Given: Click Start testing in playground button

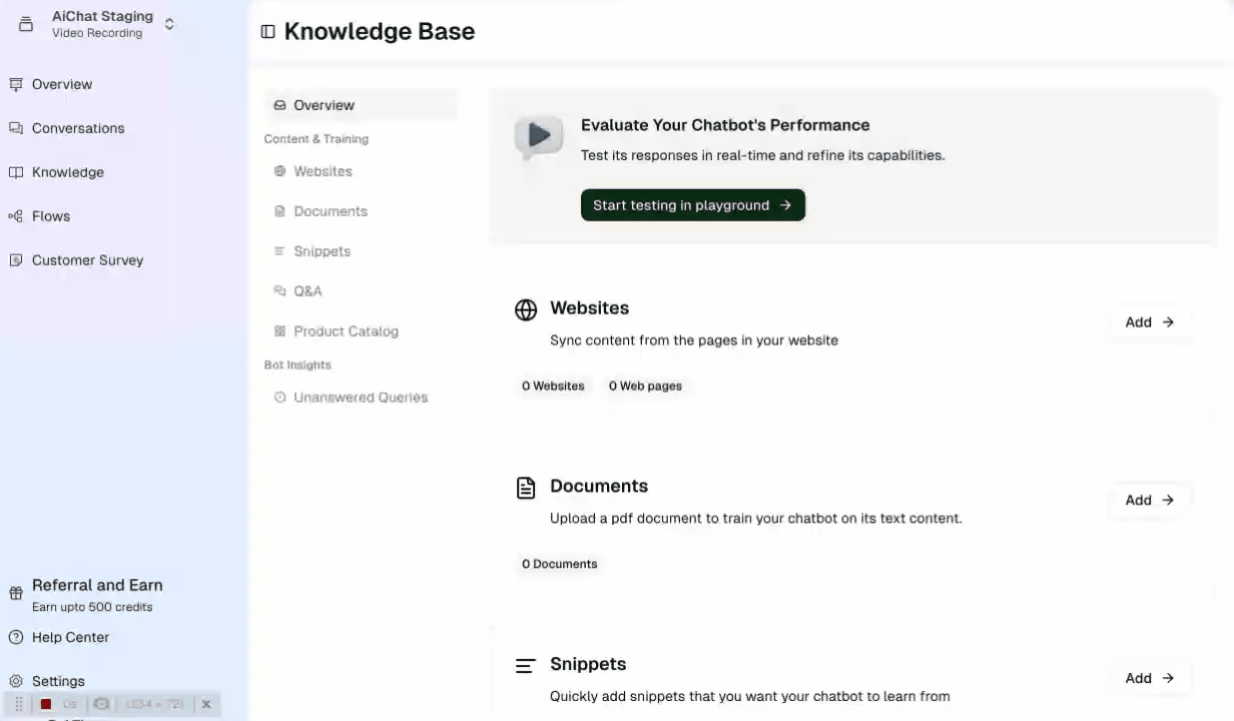Looking at the screenshot, I should coord(693,205).
